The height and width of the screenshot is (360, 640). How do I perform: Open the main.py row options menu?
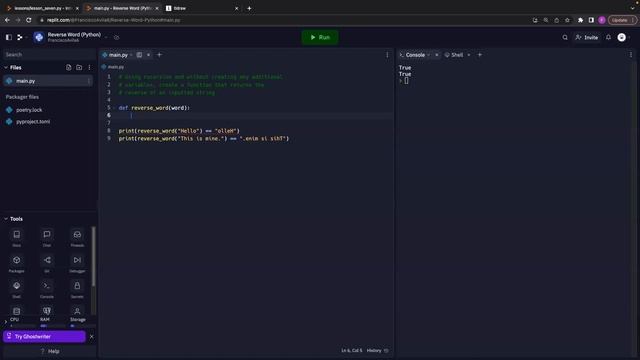(x=89, y=81)
